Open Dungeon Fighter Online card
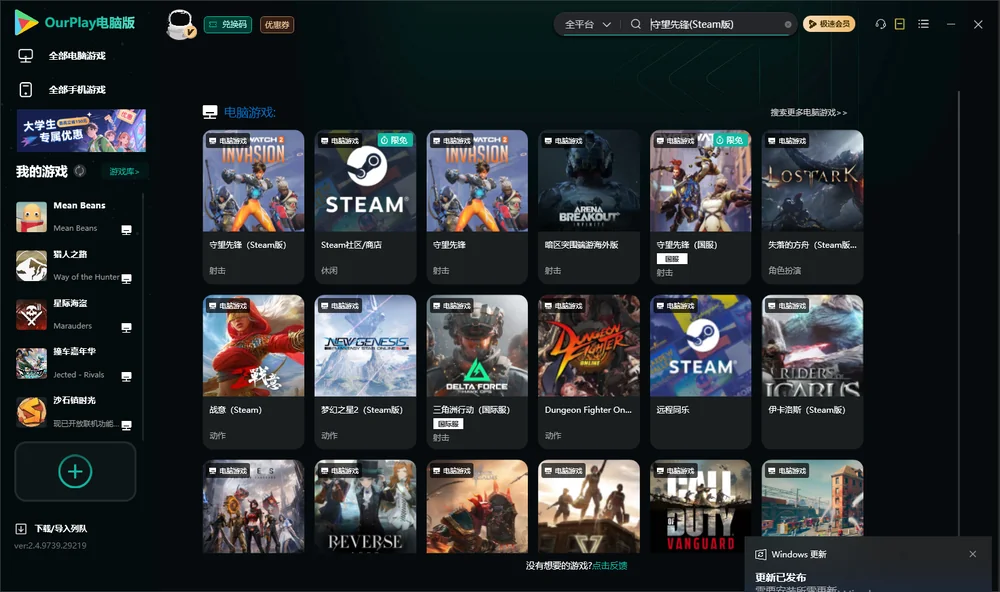Viewport: 1000px width, 592px height. pos(589,371)
